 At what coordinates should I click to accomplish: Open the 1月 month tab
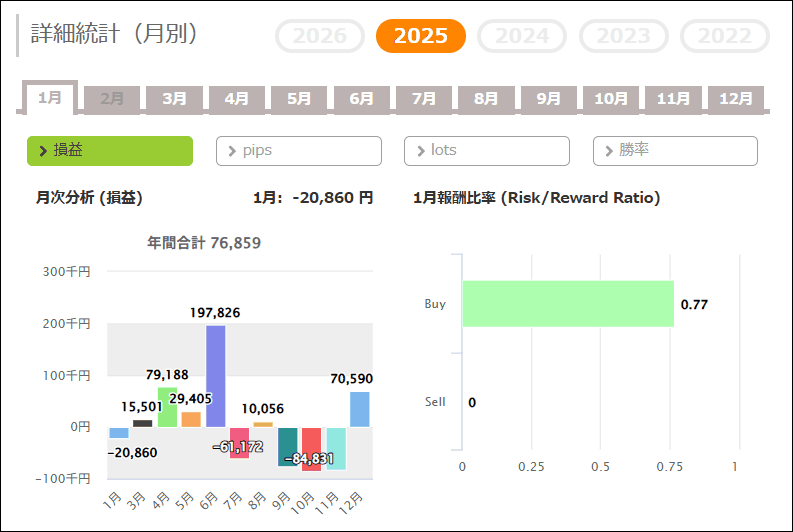pyautogui.click(x=50, y=98)
